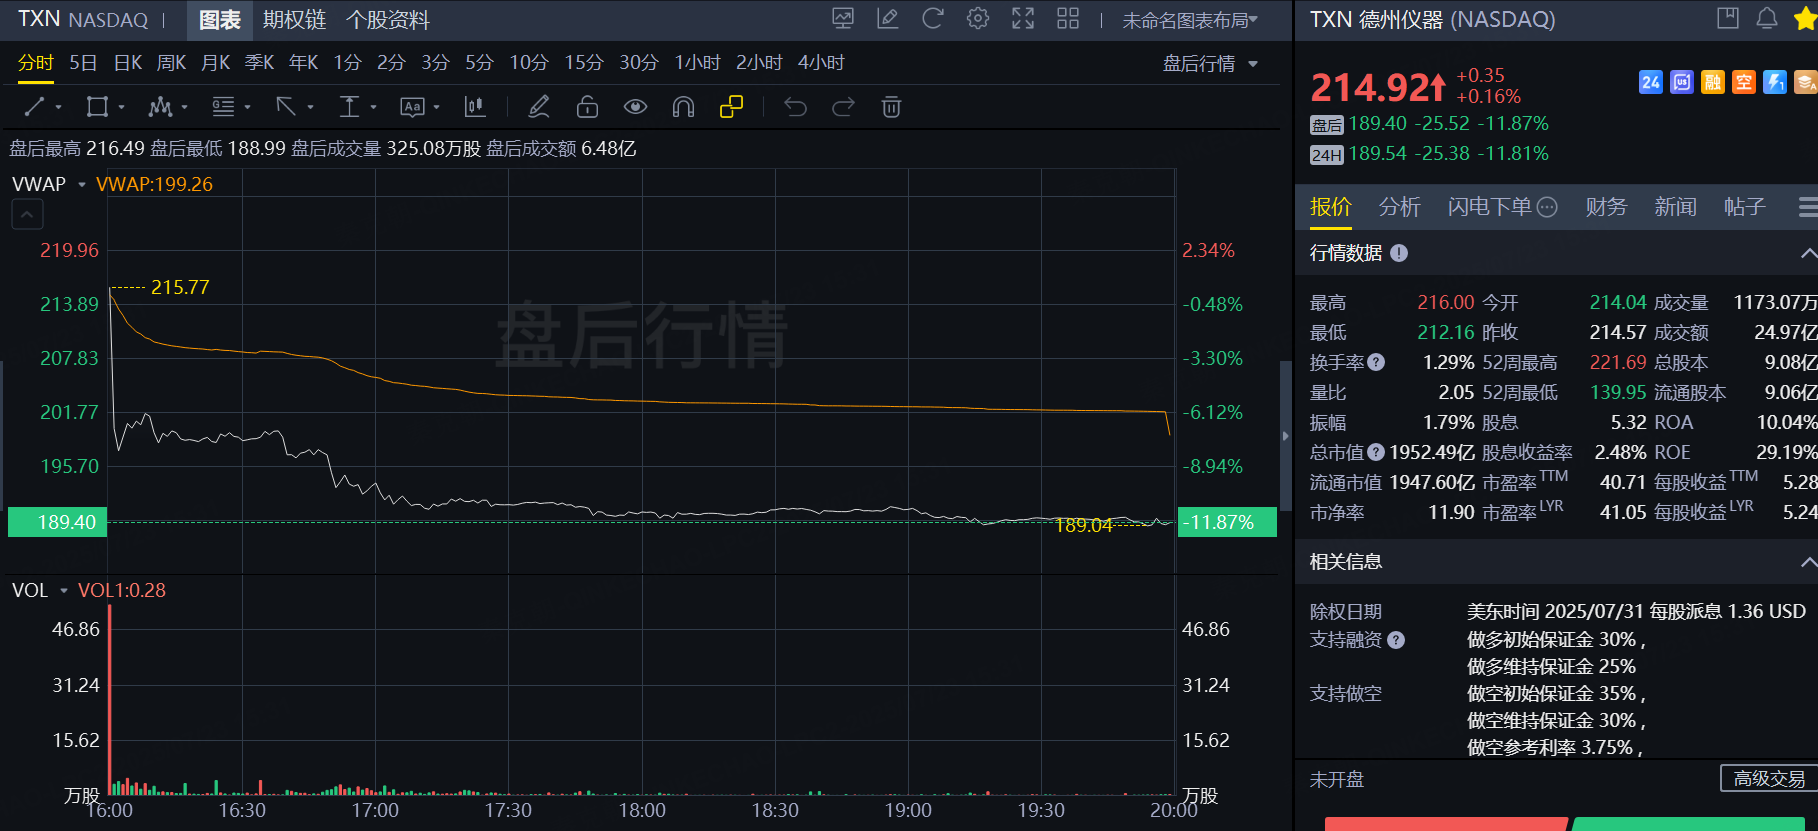Switch to 期权链 tab

coord(294,20)
